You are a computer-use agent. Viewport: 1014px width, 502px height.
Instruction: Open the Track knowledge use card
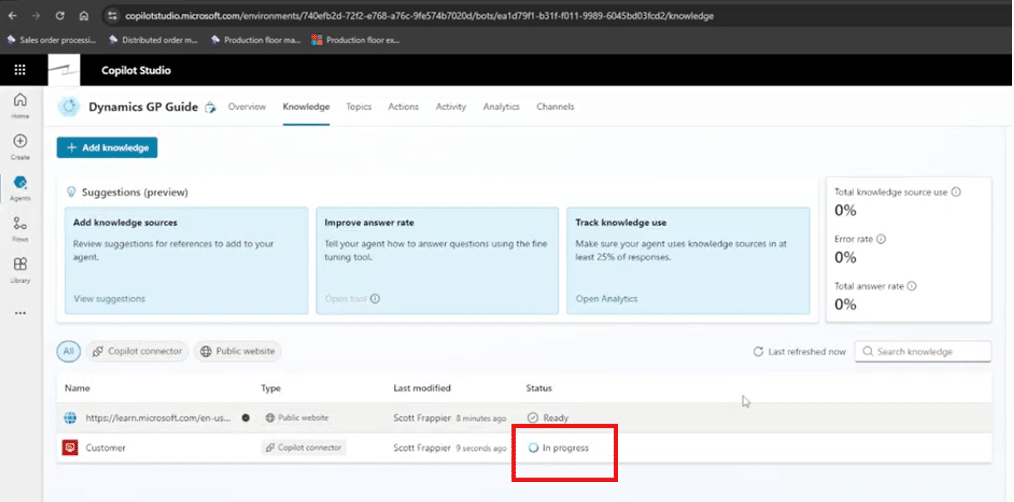tap(688, 261)
